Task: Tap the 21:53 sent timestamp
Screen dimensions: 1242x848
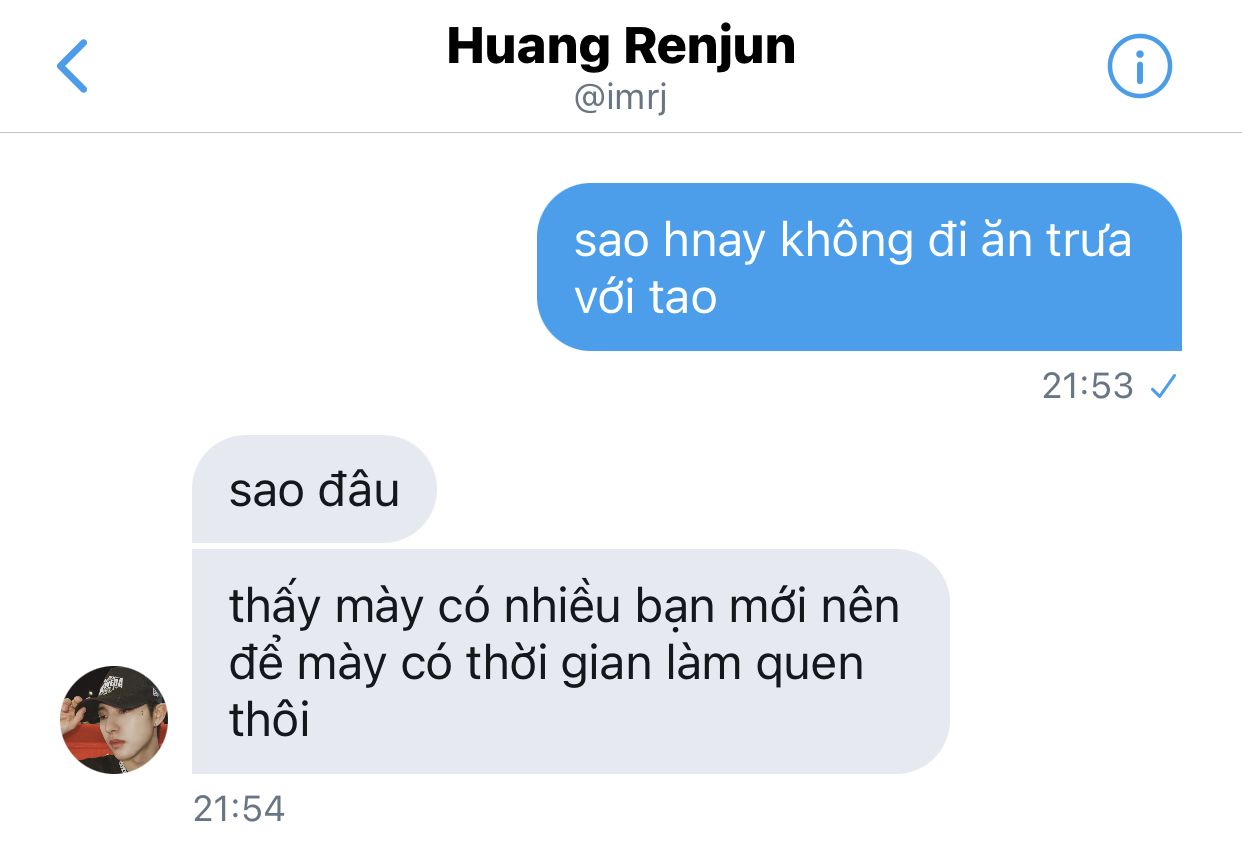Action: (x=1088, y=386)
